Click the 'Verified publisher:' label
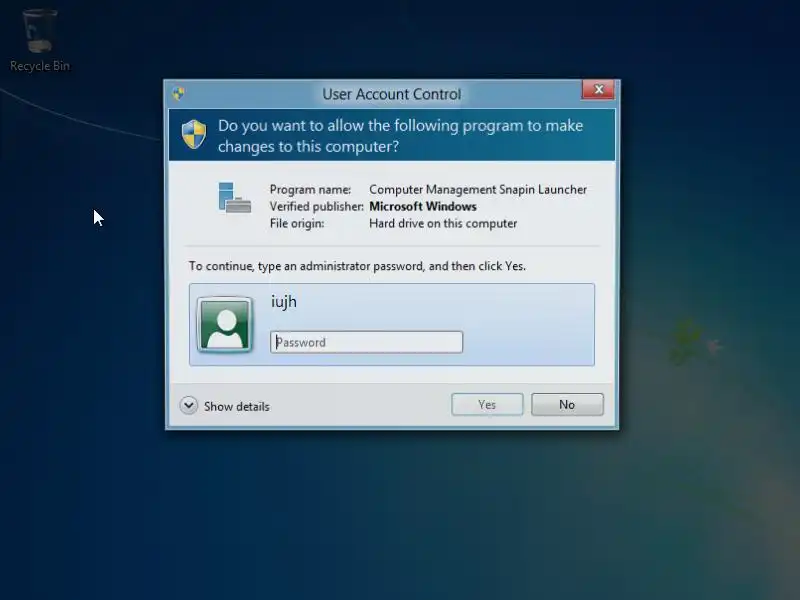The height and width of the screenshot is (600, 800). (316, 207)
